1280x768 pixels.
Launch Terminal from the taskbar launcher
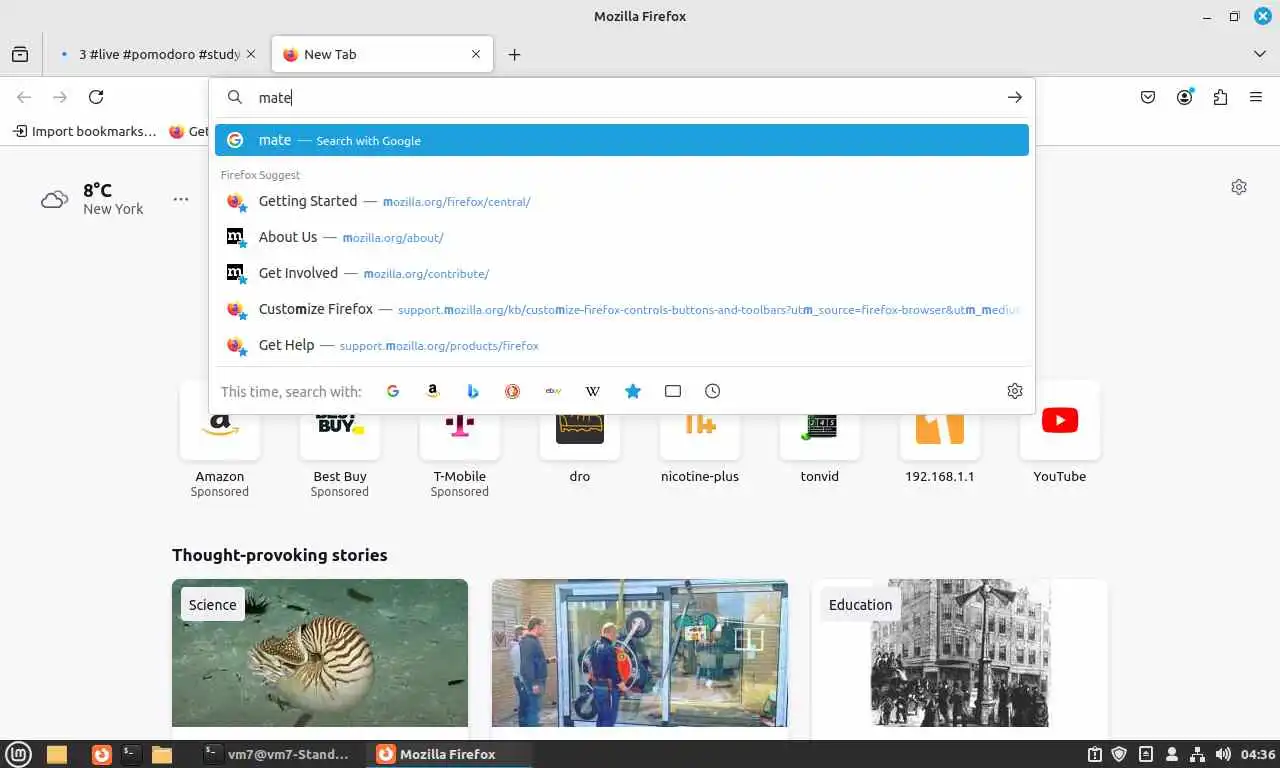click(131, 754)
